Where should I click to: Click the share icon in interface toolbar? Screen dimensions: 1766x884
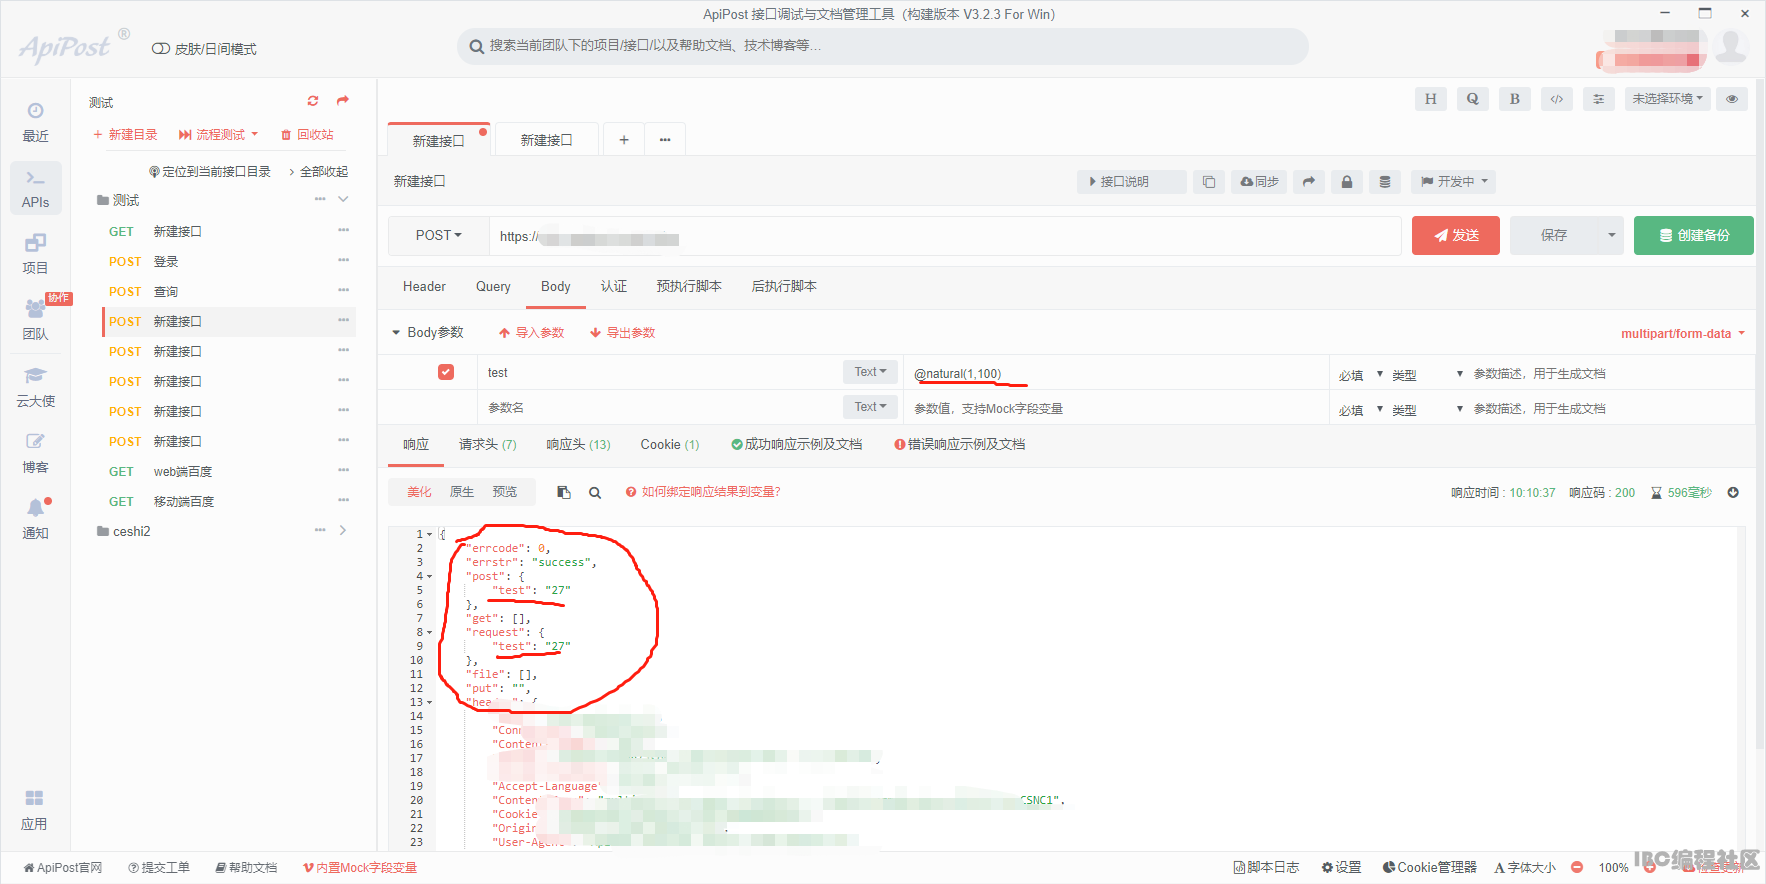tap(1309, 182)
